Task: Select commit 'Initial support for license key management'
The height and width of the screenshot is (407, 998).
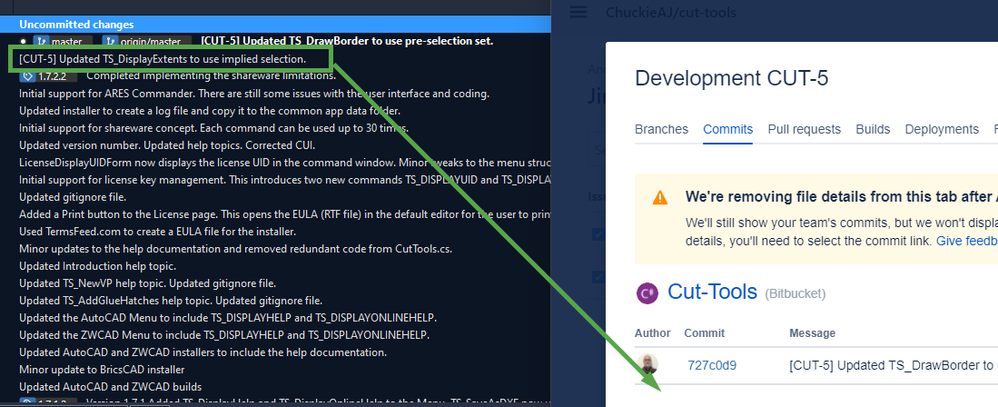Action: point(285,180)
